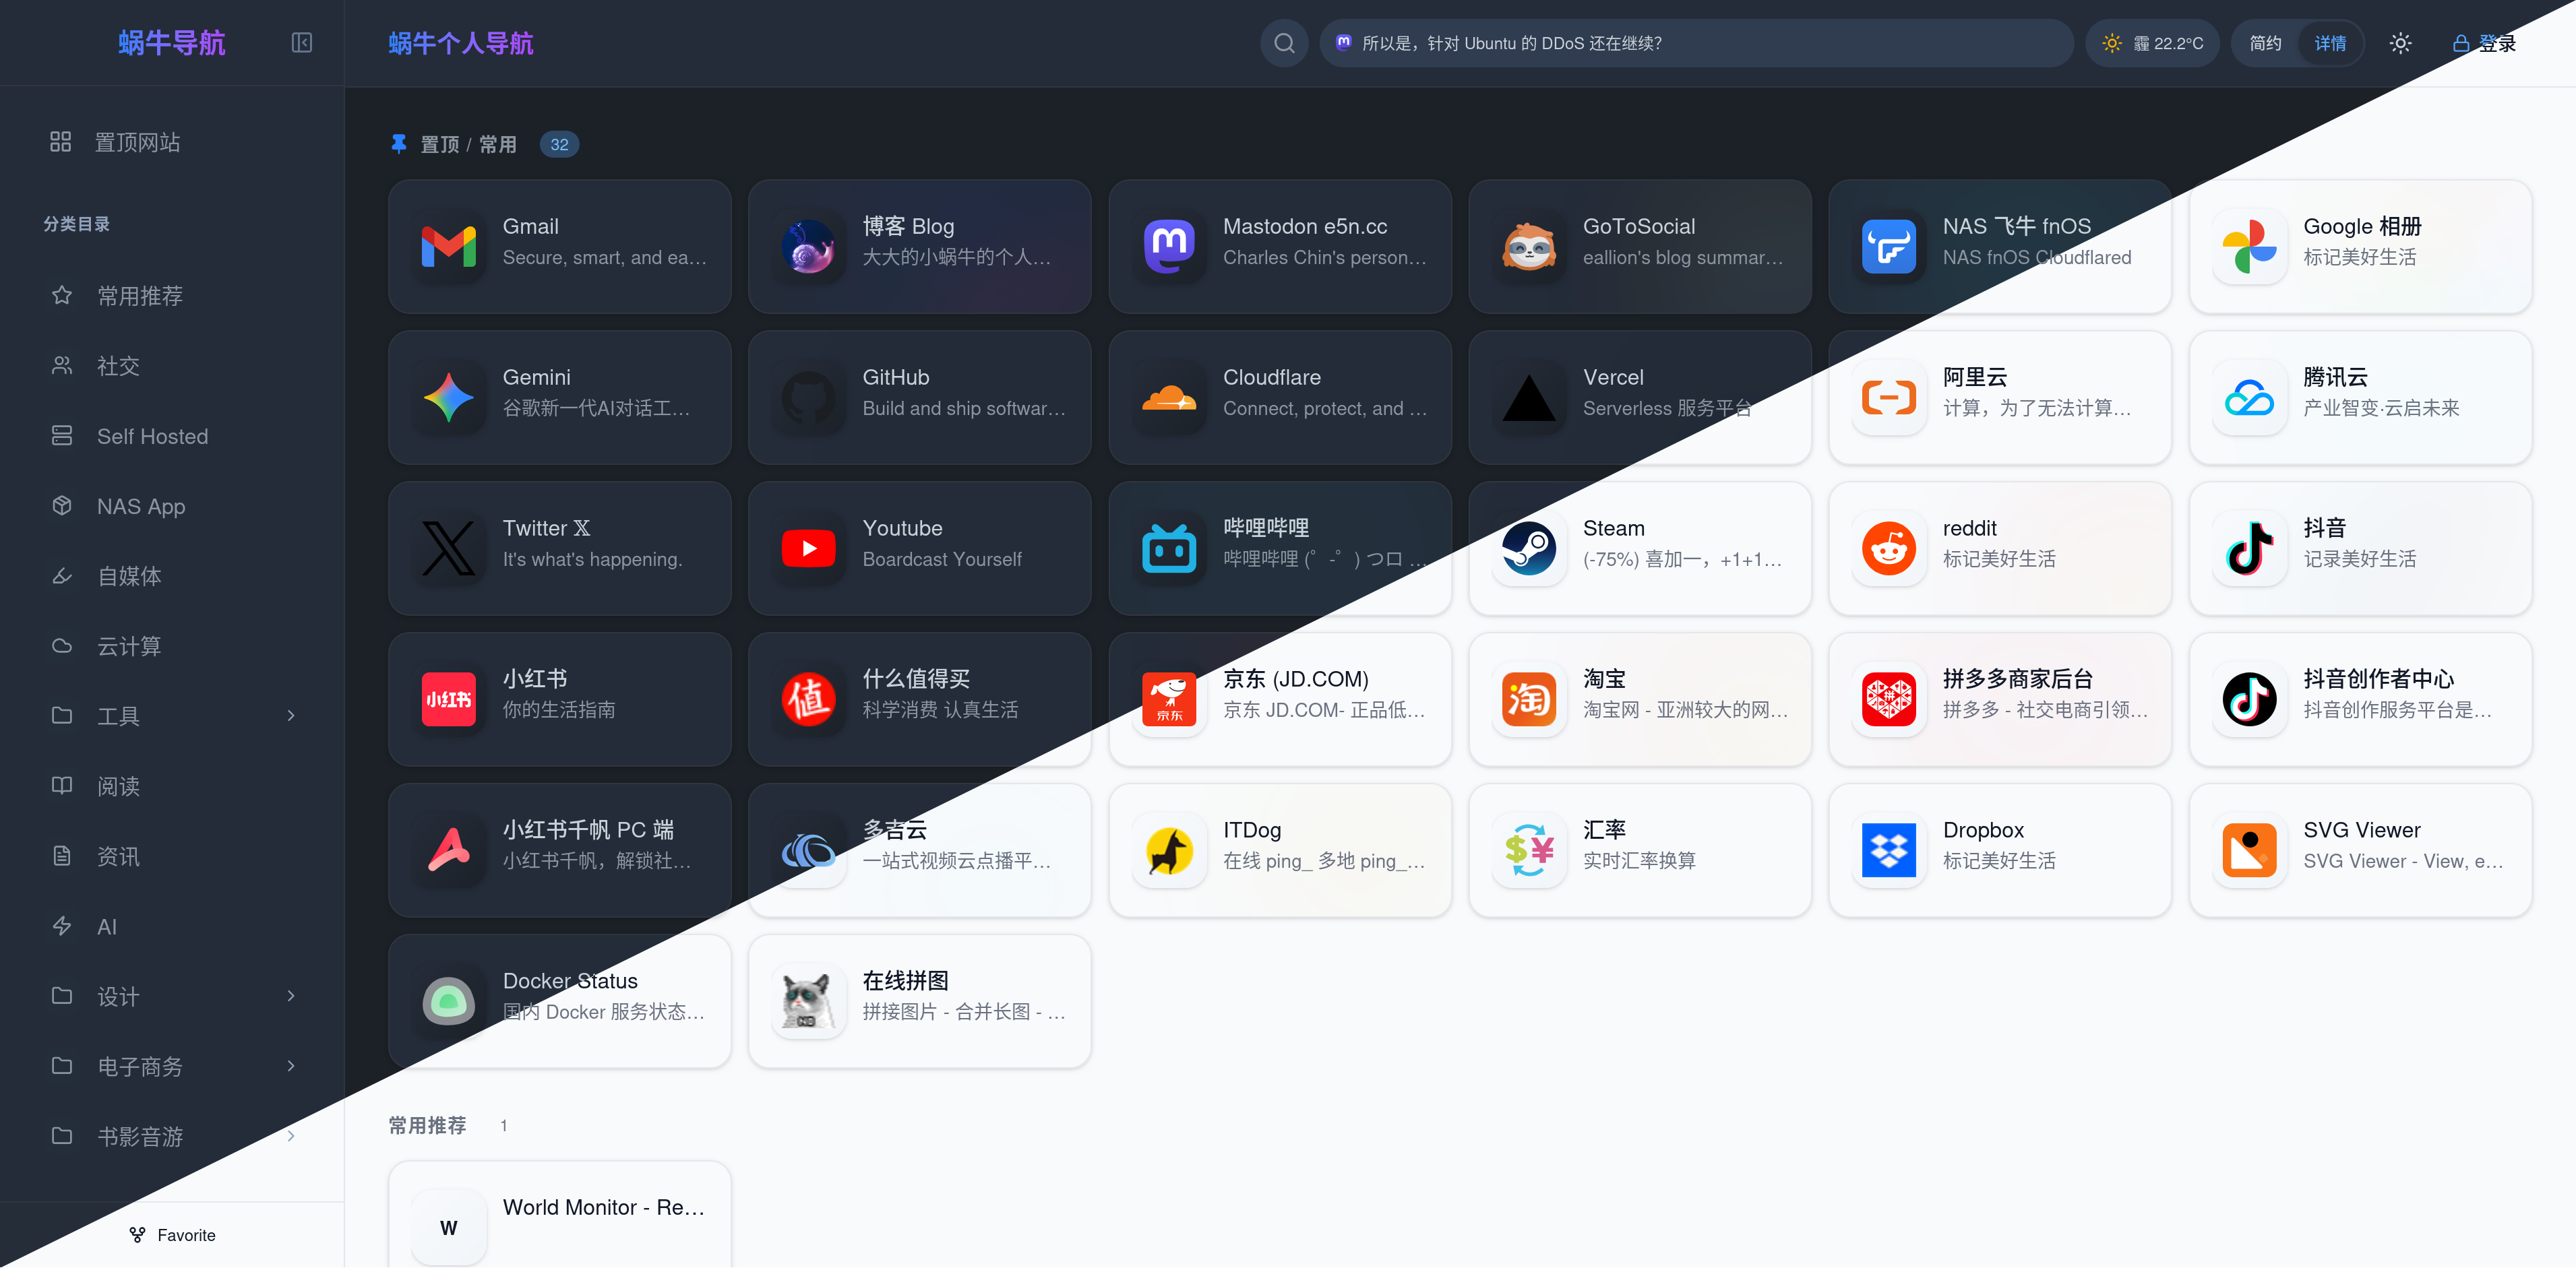Open the Docker Status card
2576x1268 pixels.
560,1002
